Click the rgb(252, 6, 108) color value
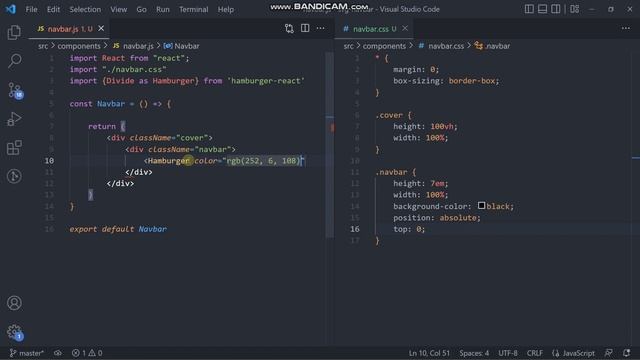Image resolution: width=640 pixels, height=360 pixels. pos(263,161)
